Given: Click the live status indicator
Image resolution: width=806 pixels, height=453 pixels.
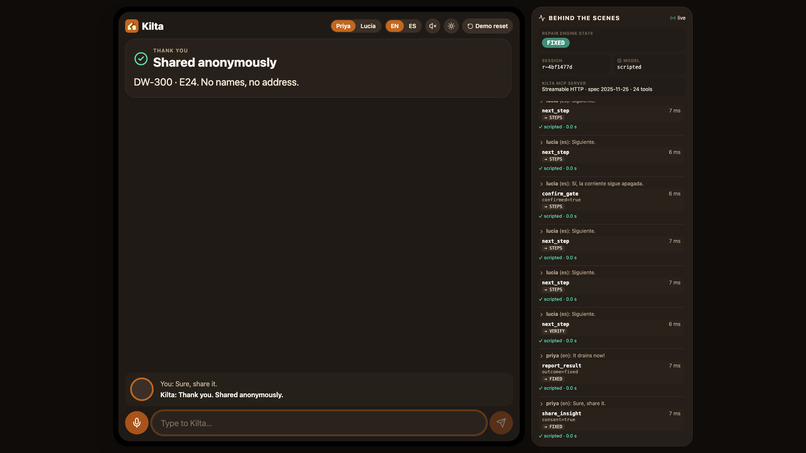Looking at the screenshot, I should [x=678, y=18].
